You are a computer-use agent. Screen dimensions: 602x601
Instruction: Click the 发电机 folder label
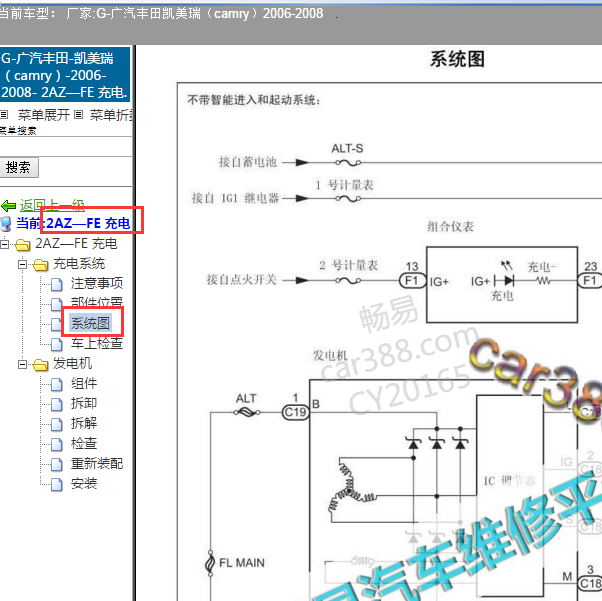point(73,363)
